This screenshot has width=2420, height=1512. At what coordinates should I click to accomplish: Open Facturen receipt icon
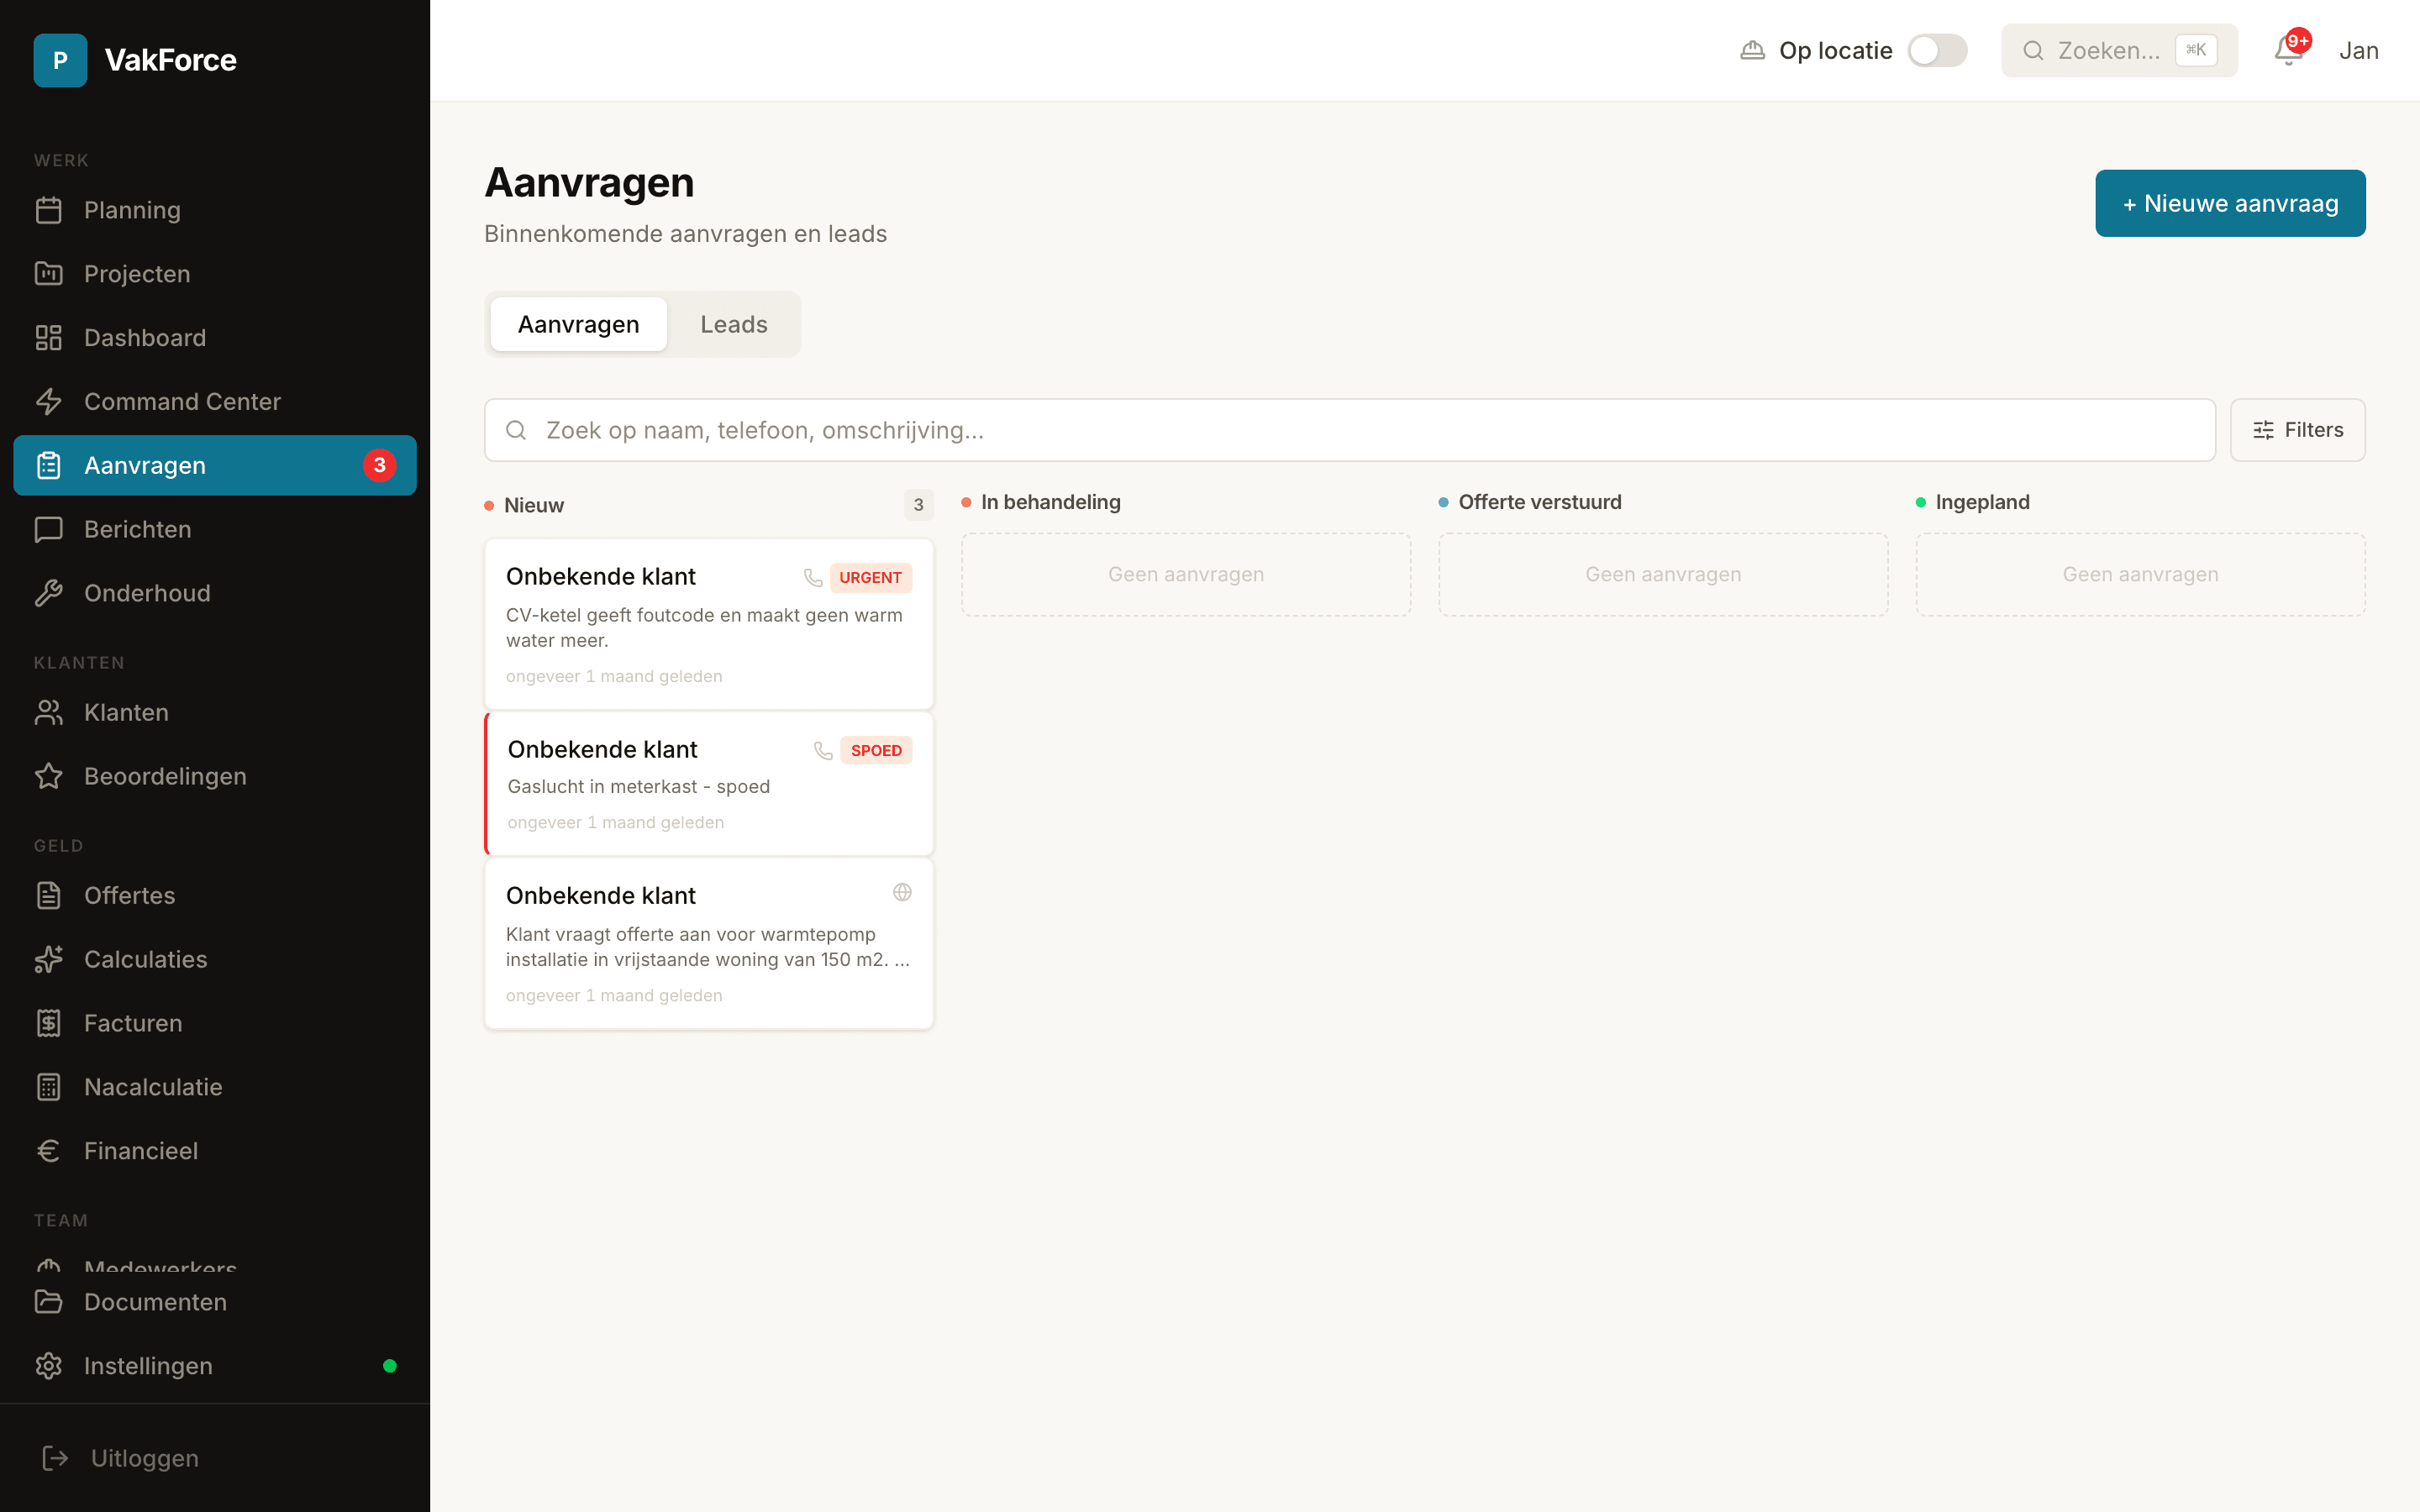[49, 1024]
